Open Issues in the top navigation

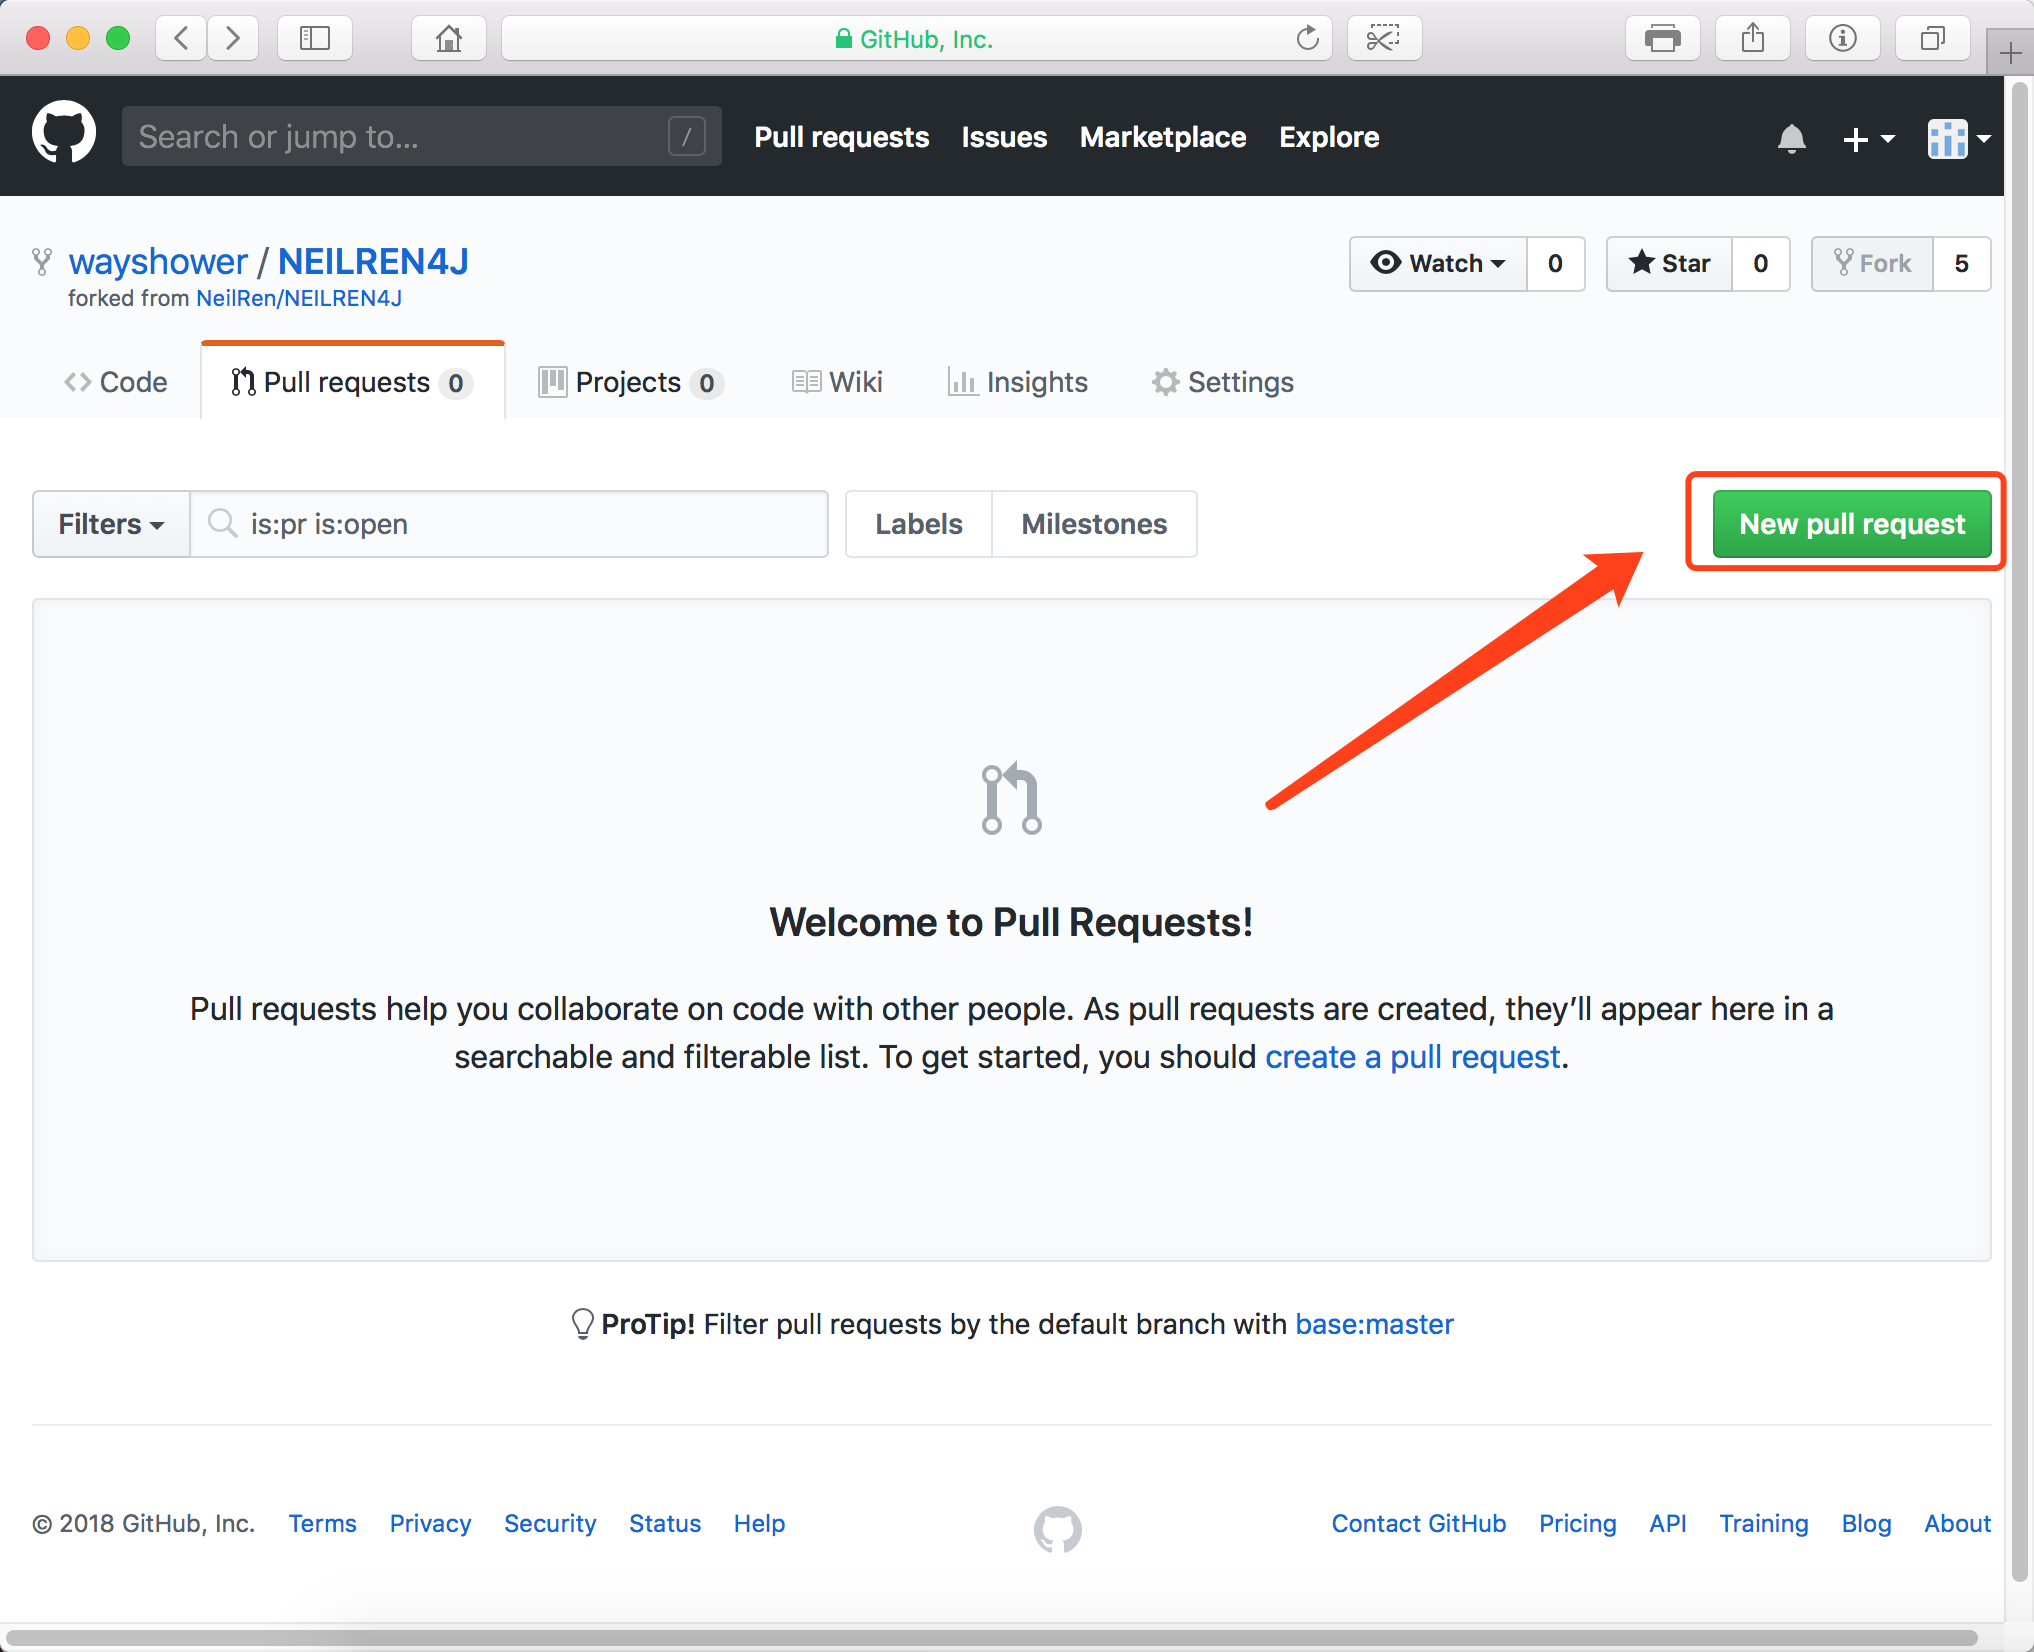1004,137
